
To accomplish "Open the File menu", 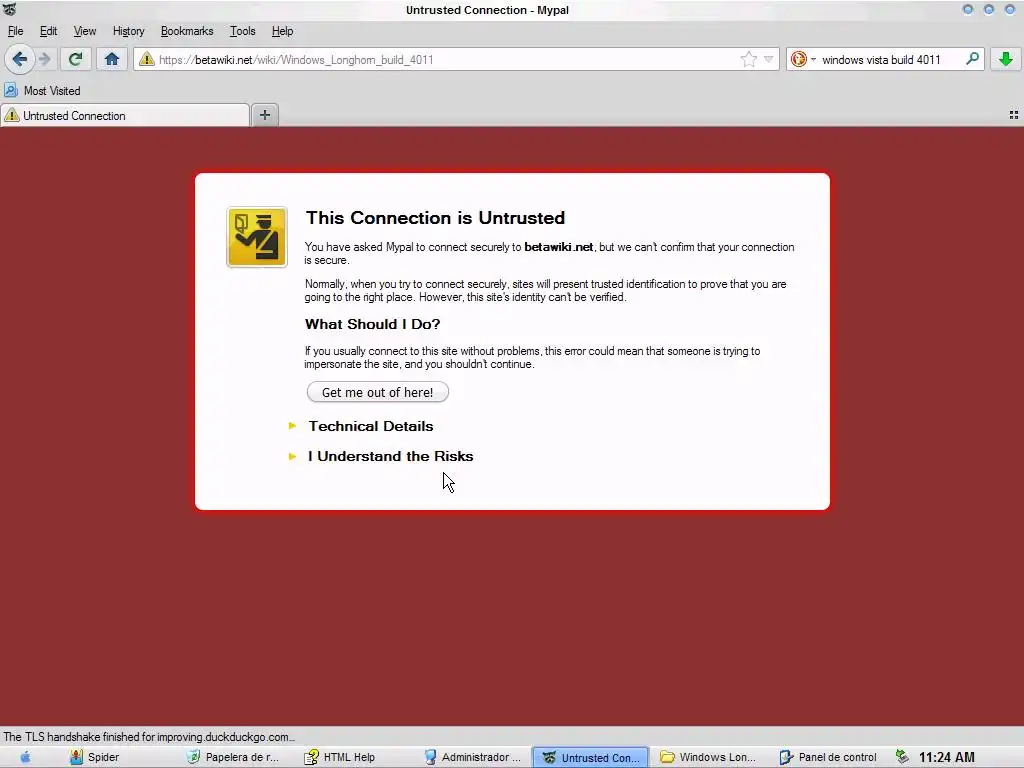I will (x=16, y=31).
